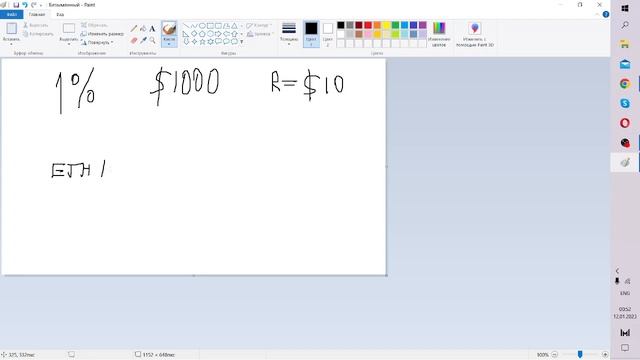Viewport: 640px width, 360px height.
Task: Click Edit with Paint 3D button
Action: click(x=475, y=34)
